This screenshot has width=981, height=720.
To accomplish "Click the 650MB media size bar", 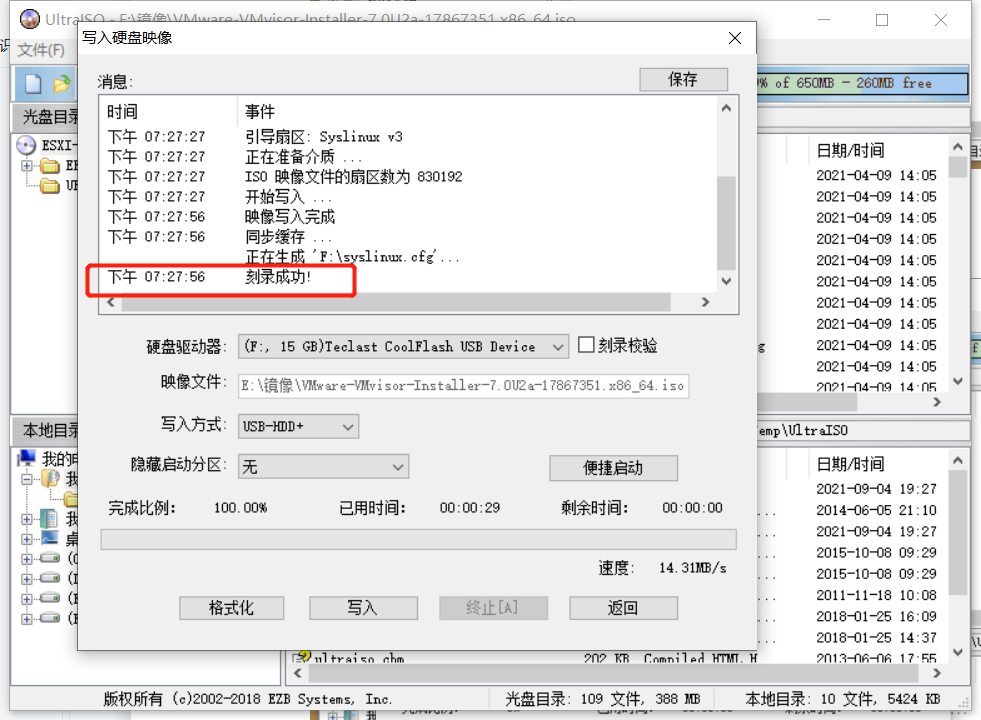I will click(862, 83).
